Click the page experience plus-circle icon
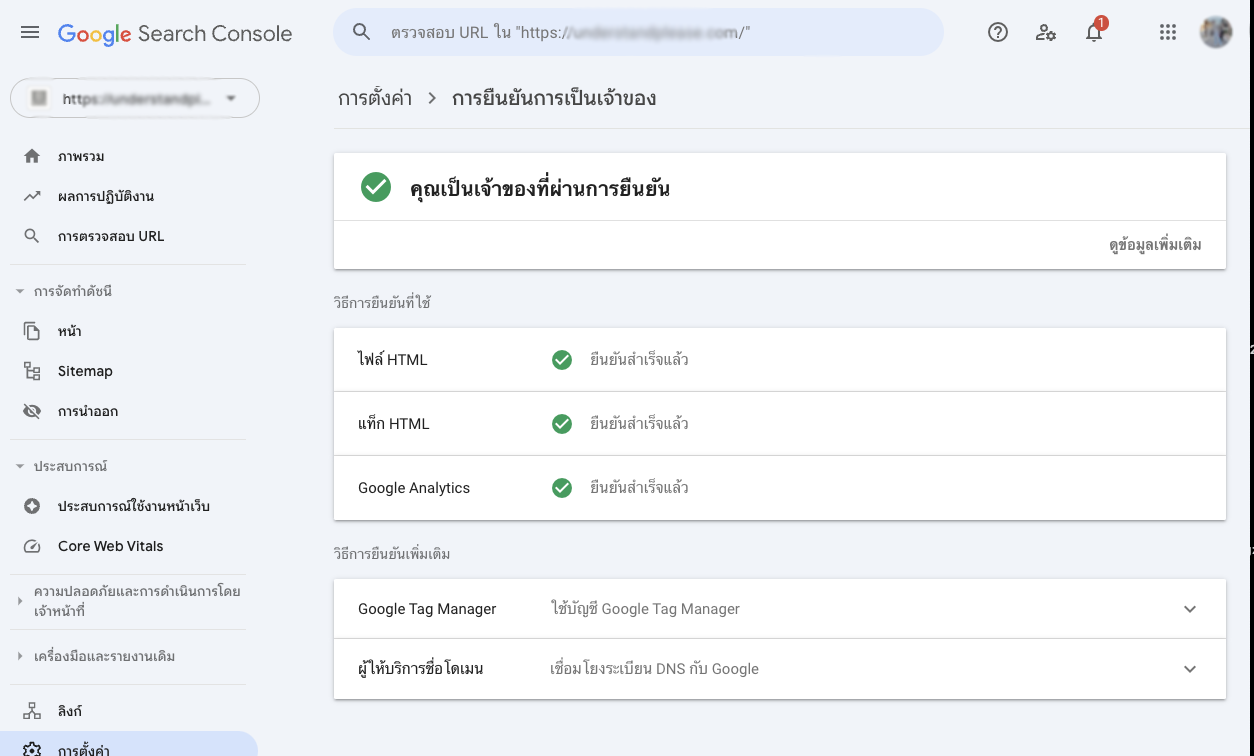This screenshot has height=756, width=1254. [x=32, y=506]
